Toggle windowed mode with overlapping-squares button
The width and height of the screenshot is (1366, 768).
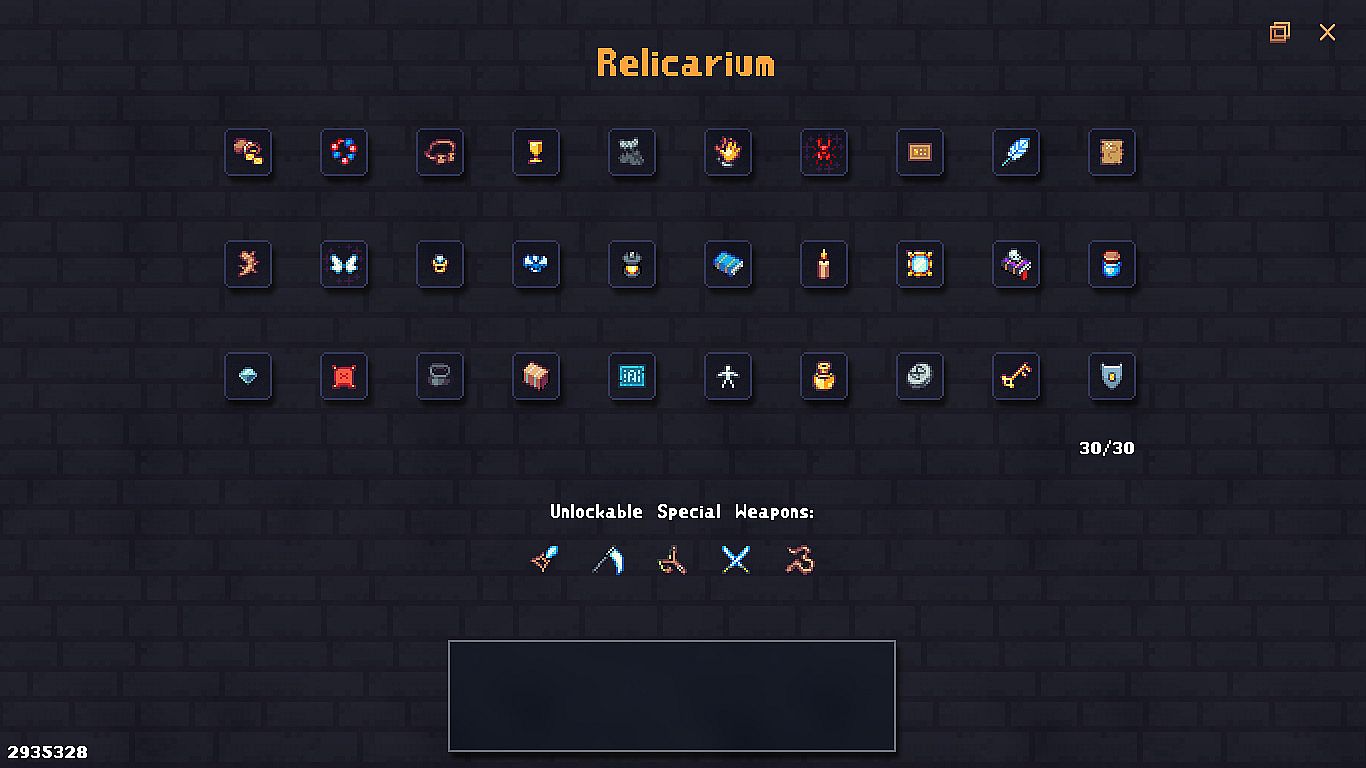(x=1280, y=32)
